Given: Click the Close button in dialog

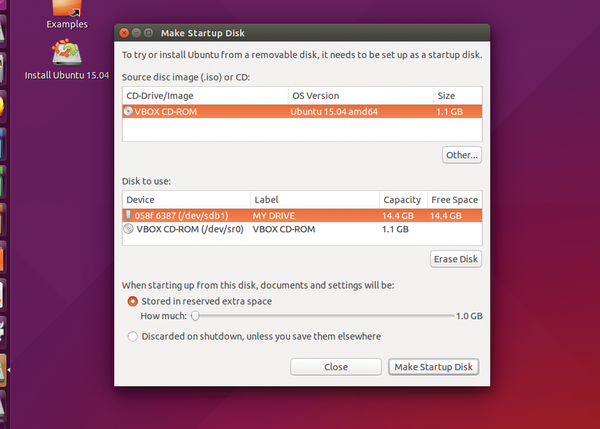Looking at the screenshot, I should (x=336, y=367).
